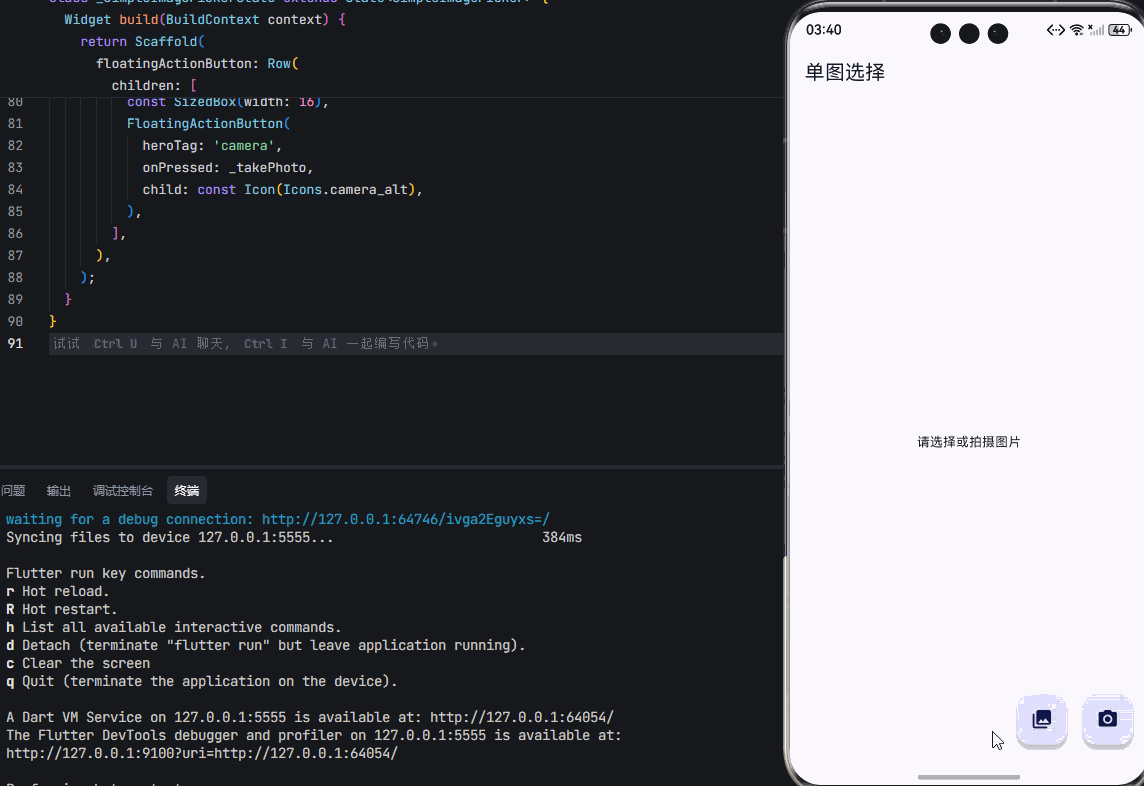
Task: Click the onPressed: _takePhoto line
Action: pyautogui.click(x=228, y=167)
